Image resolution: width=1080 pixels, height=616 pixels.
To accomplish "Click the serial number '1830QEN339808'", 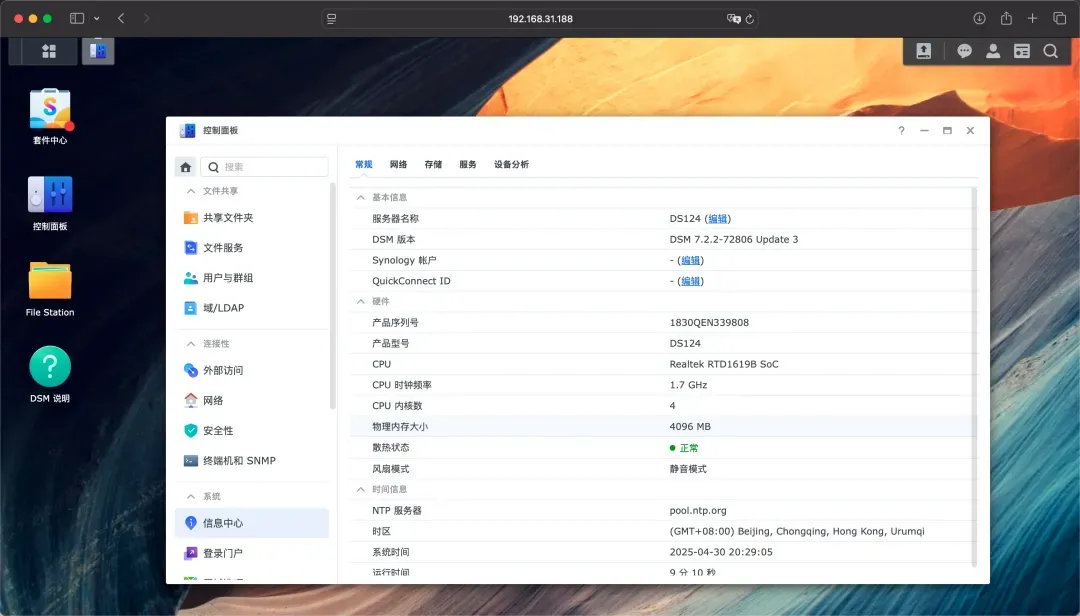I will coord(709,322).
